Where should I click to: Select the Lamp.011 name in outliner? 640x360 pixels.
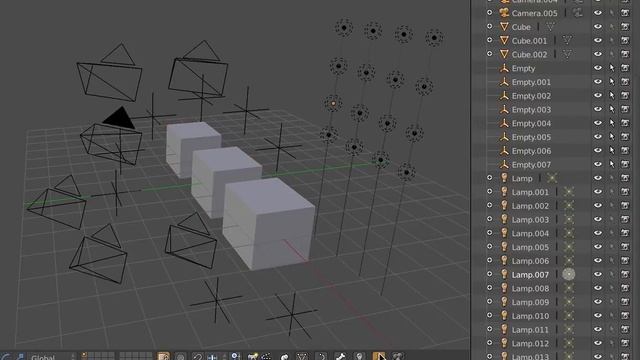530,330
